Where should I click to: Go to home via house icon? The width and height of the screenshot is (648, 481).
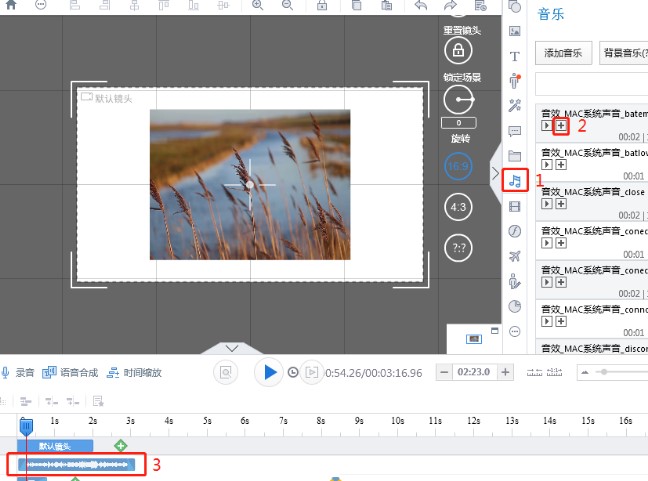[x=11, y=5]
